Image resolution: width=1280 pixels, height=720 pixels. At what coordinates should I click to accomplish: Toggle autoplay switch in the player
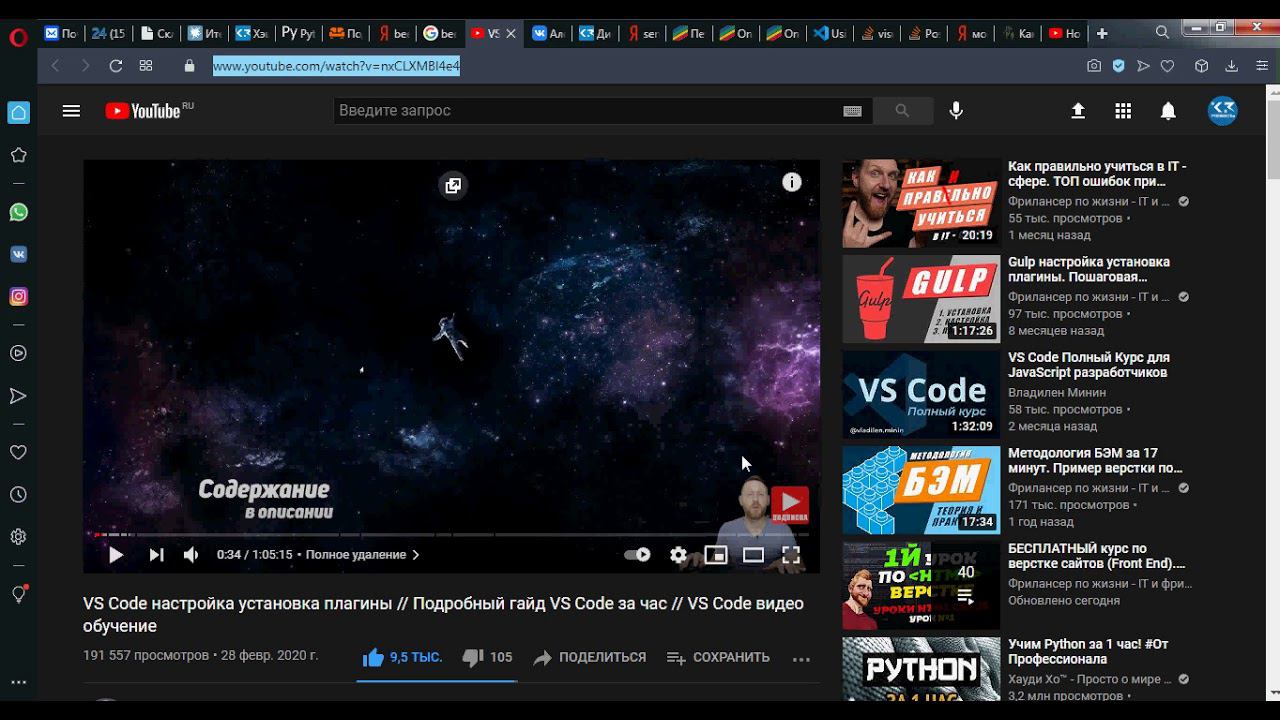click(637, 555)
